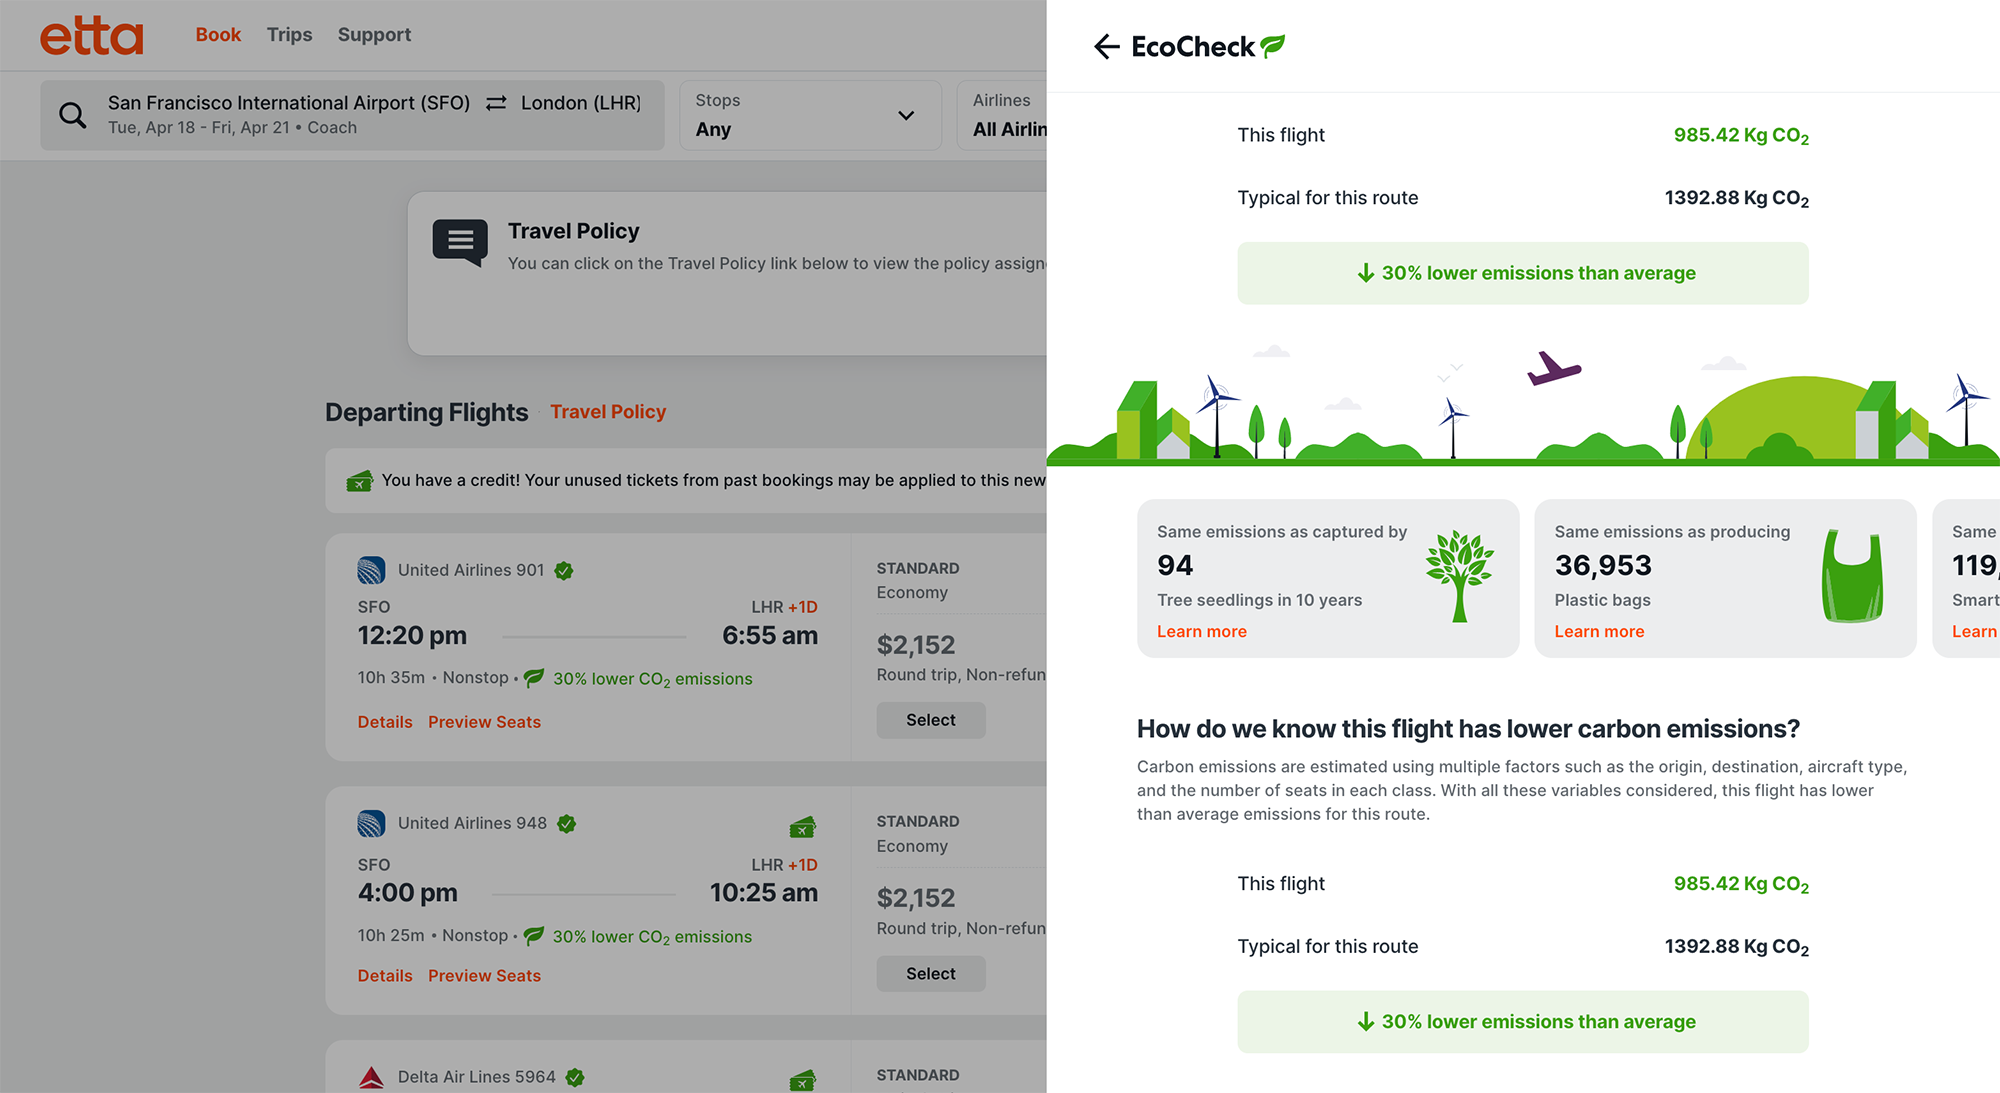Click the flight search magnifier icon
The height and width of the screenshot is (1093, 2000).
point(72,115)
